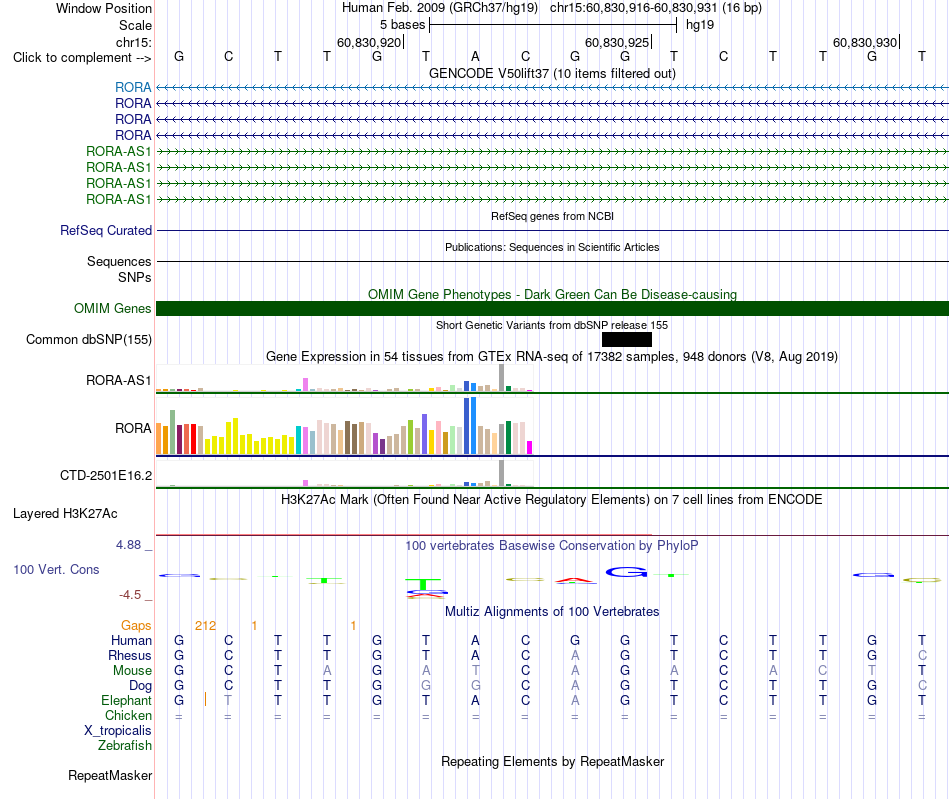
Task: Open the H3K27Ac Mark track title
Action: click(552, 500)
